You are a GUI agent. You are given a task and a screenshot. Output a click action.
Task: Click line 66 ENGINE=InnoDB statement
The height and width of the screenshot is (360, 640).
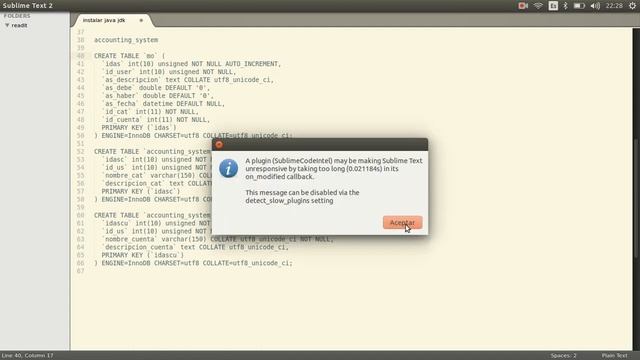pyautogui.click(x=193, y=263)
